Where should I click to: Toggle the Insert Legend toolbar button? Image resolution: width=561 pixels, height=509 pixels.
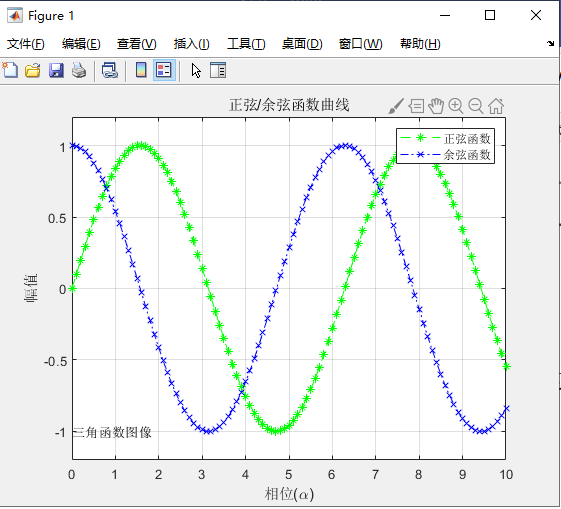tap(164, 70)
